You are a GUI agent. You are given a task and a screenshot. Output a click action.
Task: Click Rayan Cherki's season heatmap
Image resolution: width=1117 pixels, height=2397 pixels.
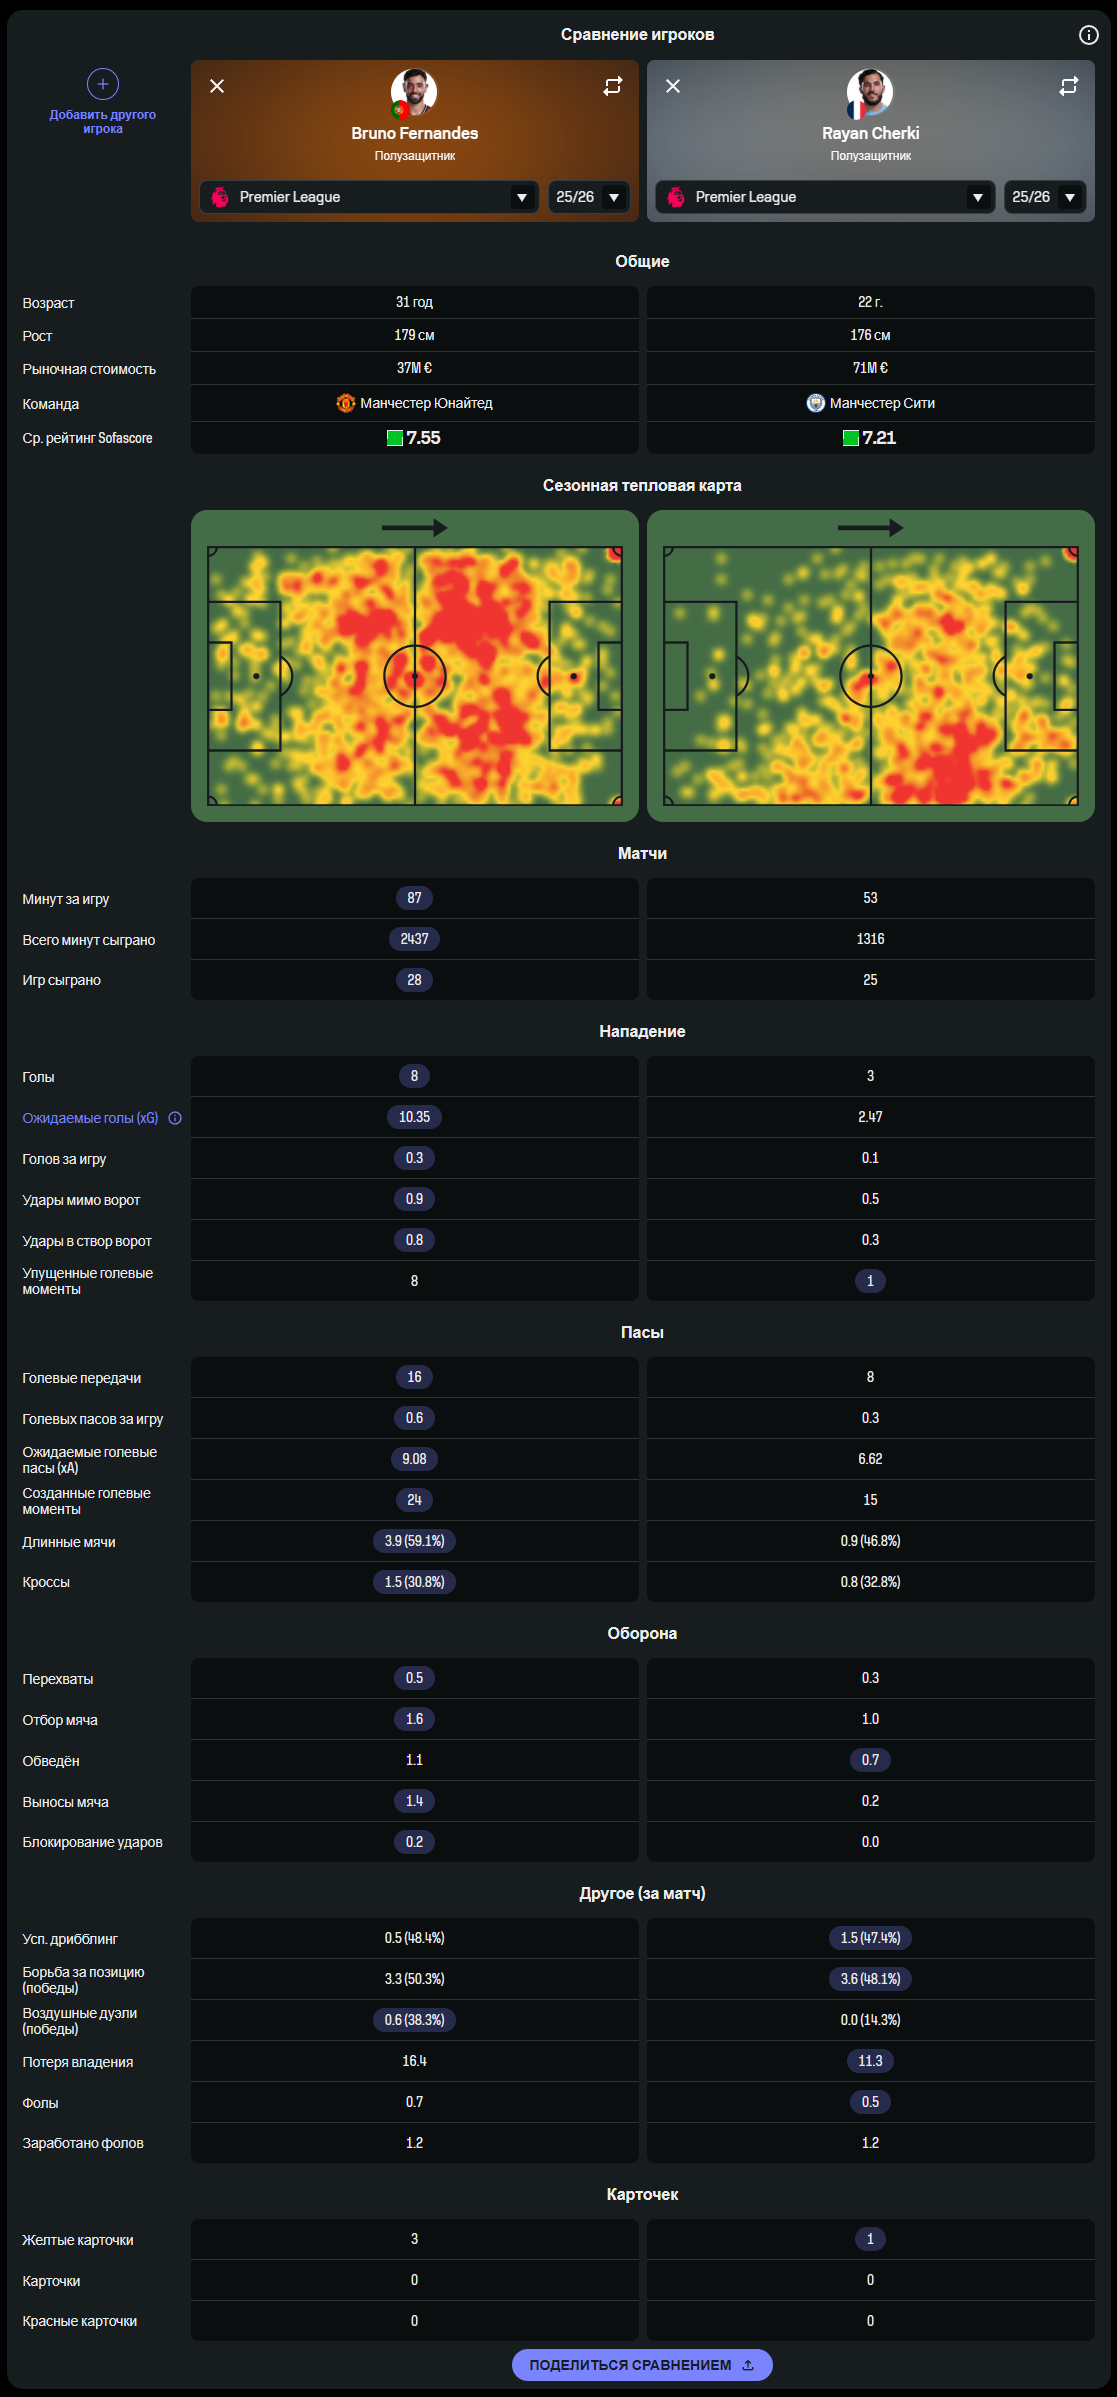pos(870,666)
